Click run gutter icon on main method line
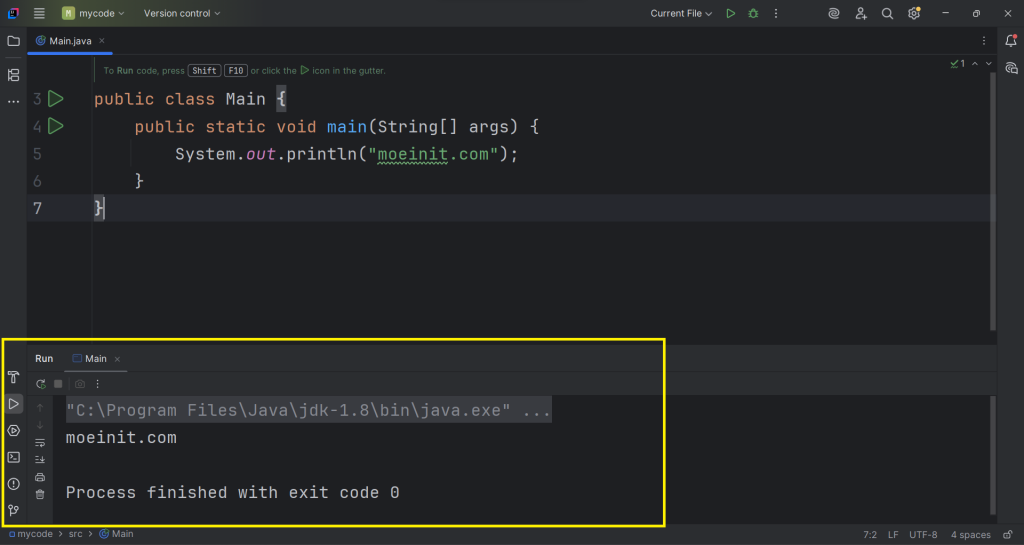The image size is (1024, 545). 56,126
